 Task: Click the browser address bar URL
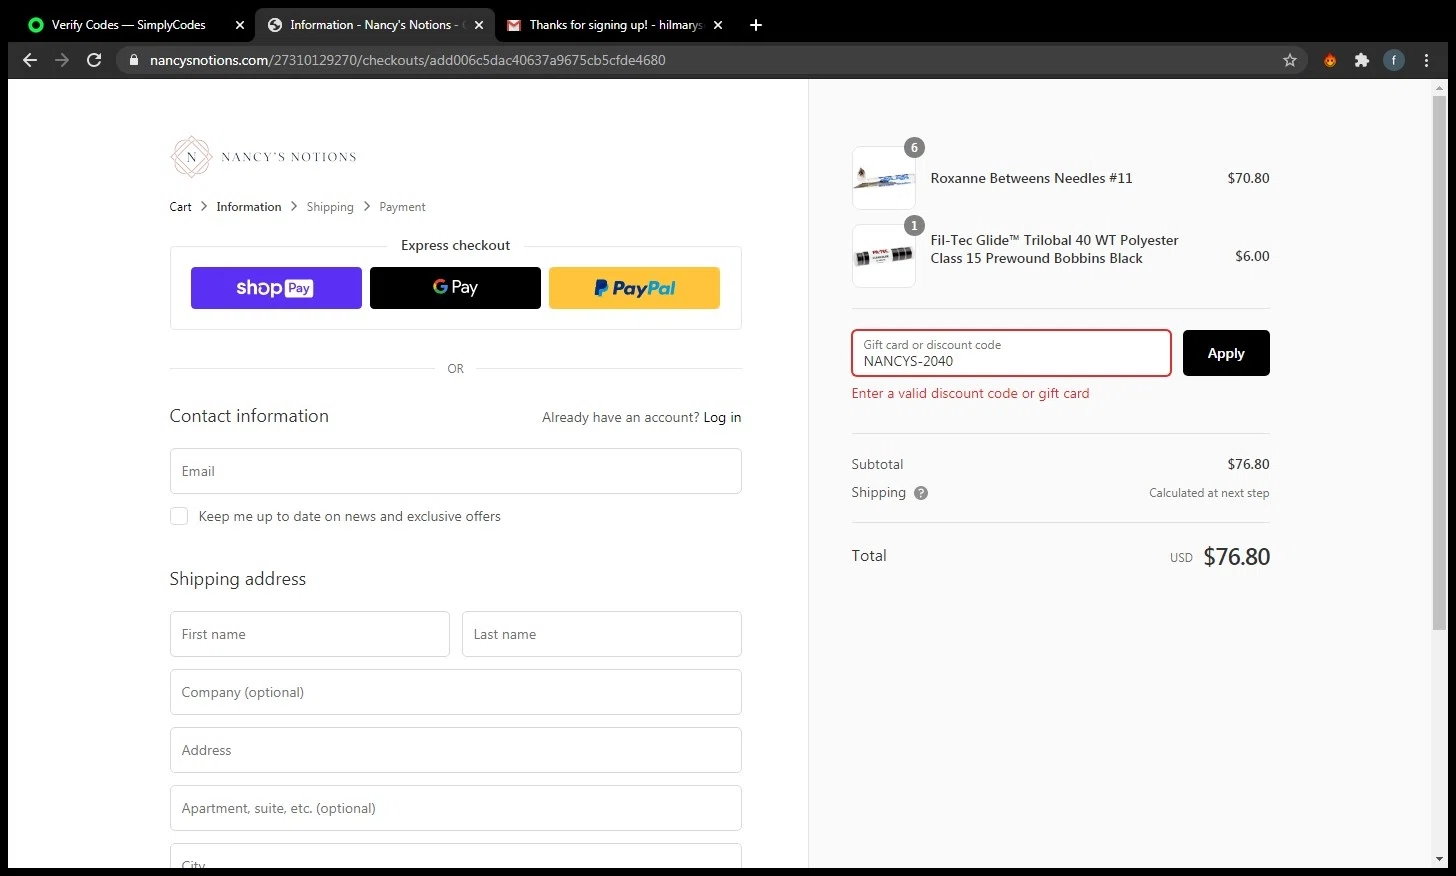(407, 60)
